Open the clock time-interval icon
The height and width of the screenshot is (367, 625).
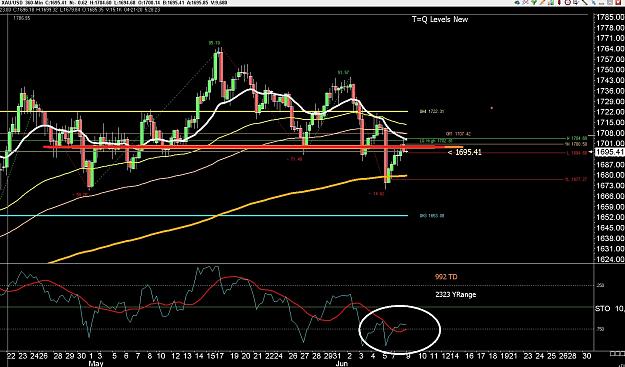(x=568, y=2)
